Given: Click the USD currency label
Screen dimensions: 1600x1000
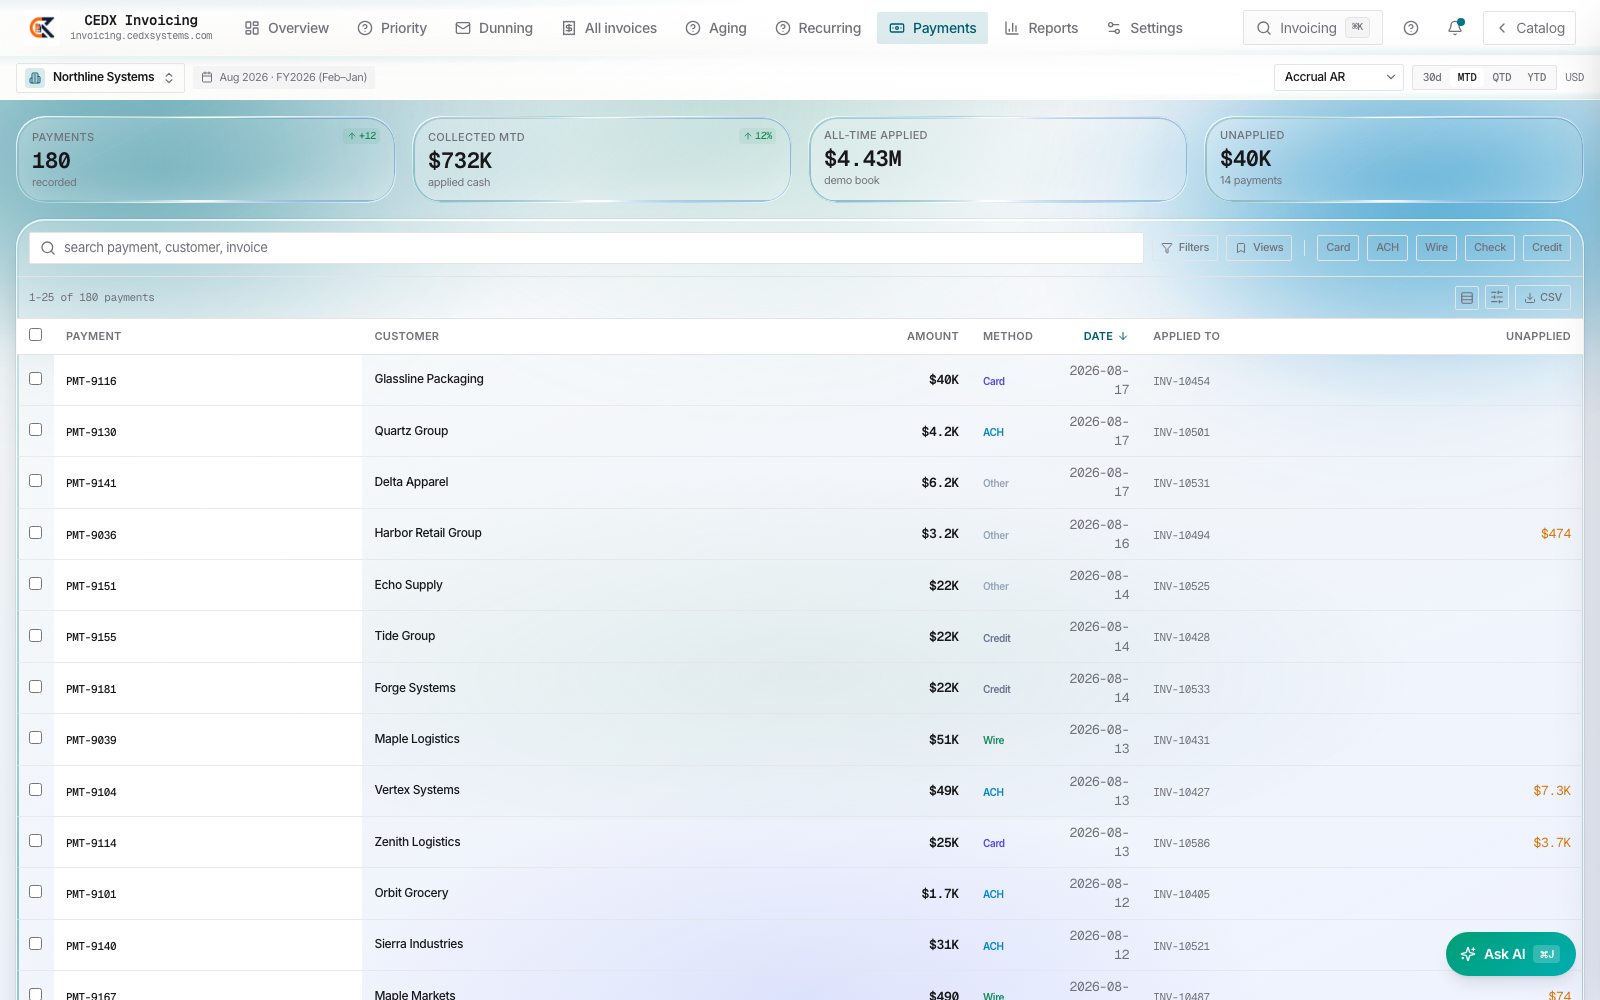Looking at the screenshot, I should coord(1574,77).
